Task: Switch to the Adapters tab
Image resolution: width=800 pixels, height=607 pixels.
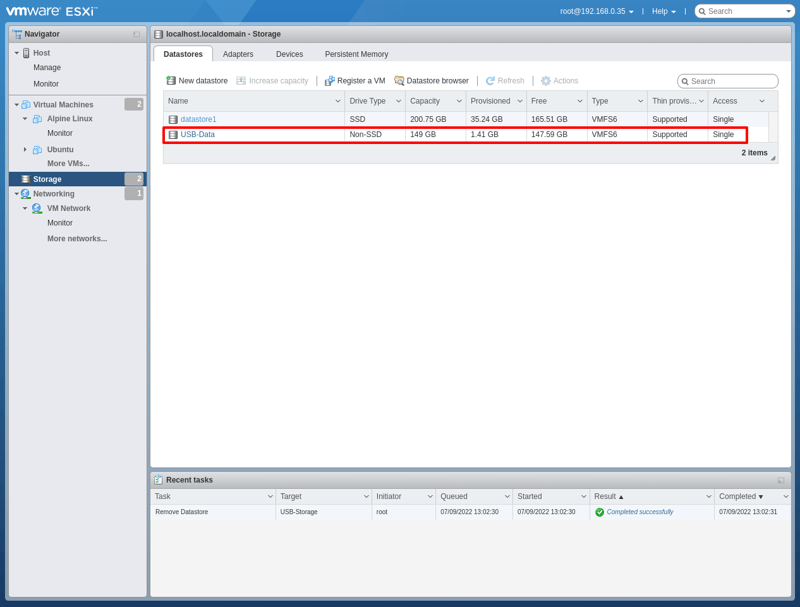Action: click(x=238, y=54)
